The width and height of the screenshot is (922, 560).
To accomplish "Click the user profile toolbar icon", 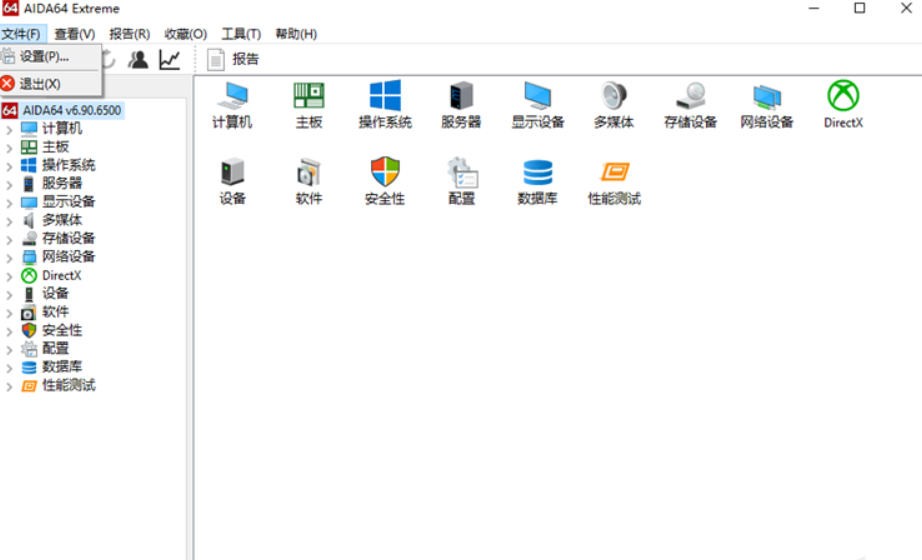I will point(138,59).
